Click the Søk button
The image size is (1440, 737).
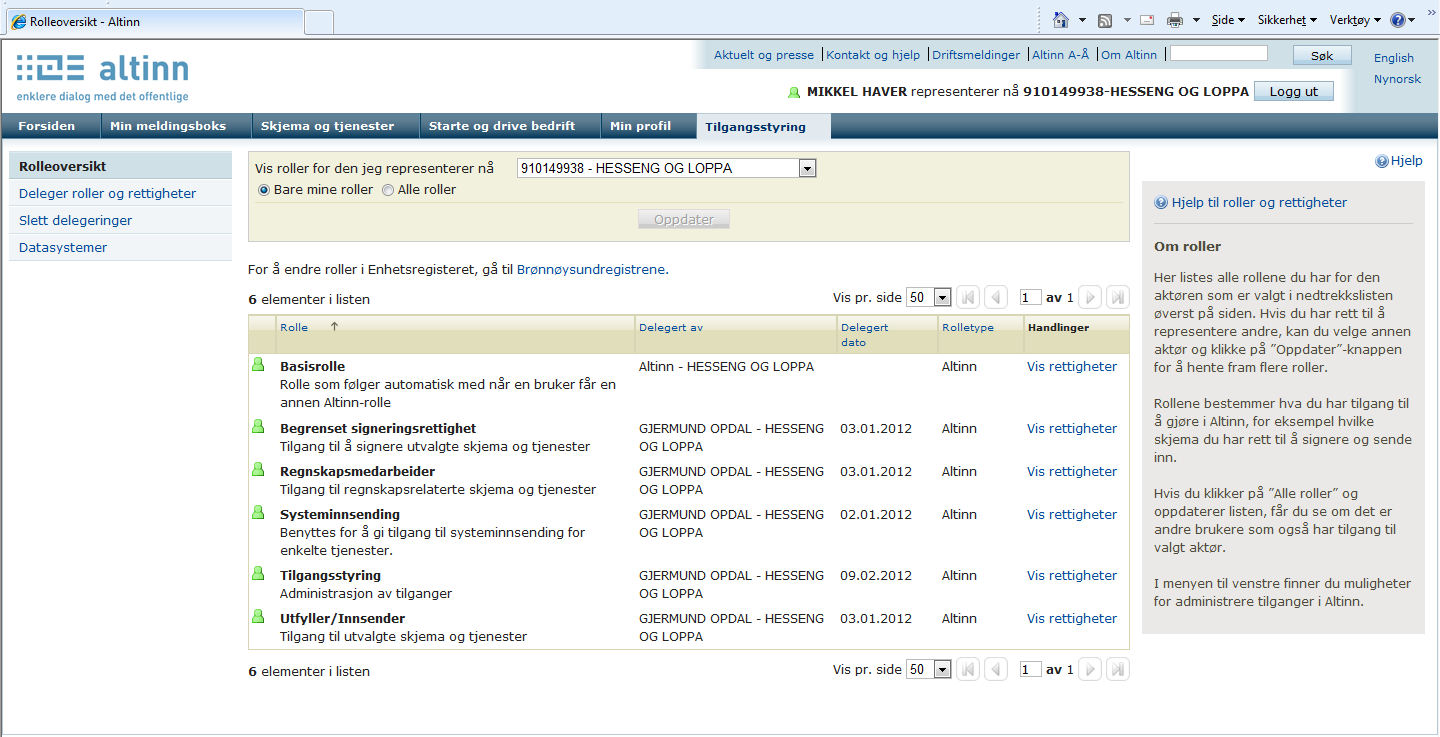[x=1322, y=55]
